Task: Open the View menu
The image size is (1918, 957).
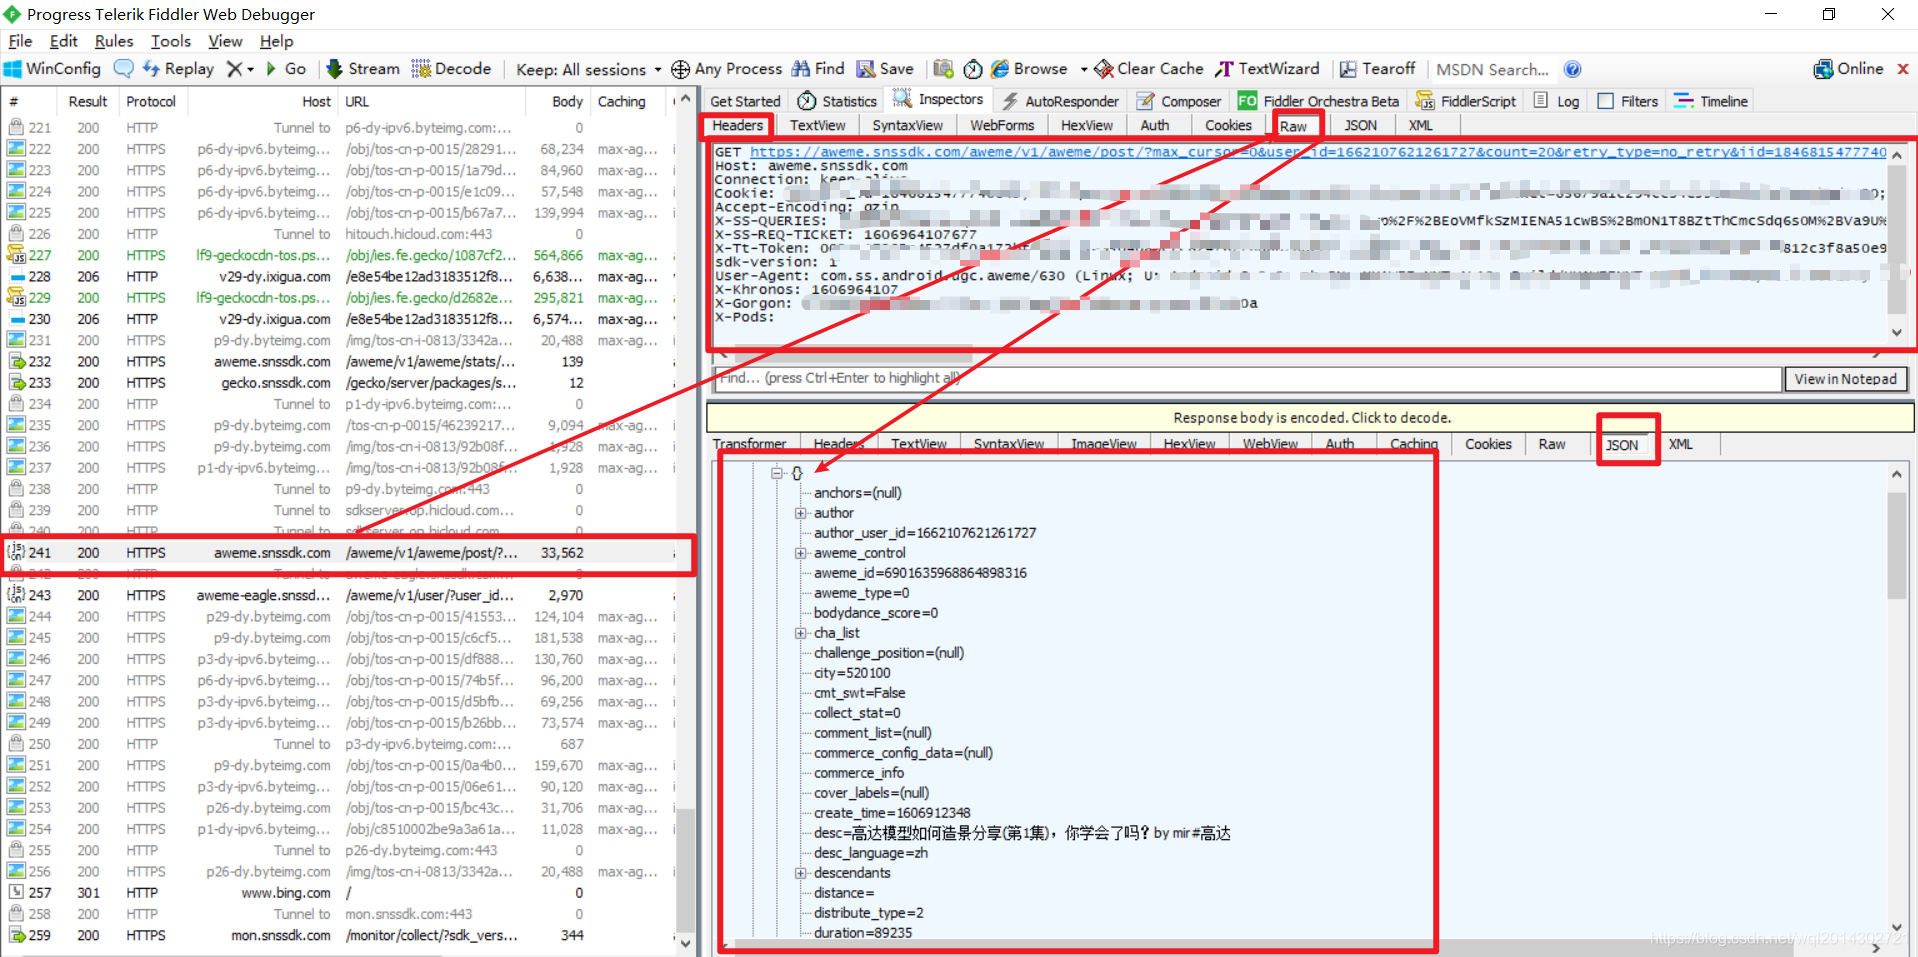Action: [x=225, y=41]
